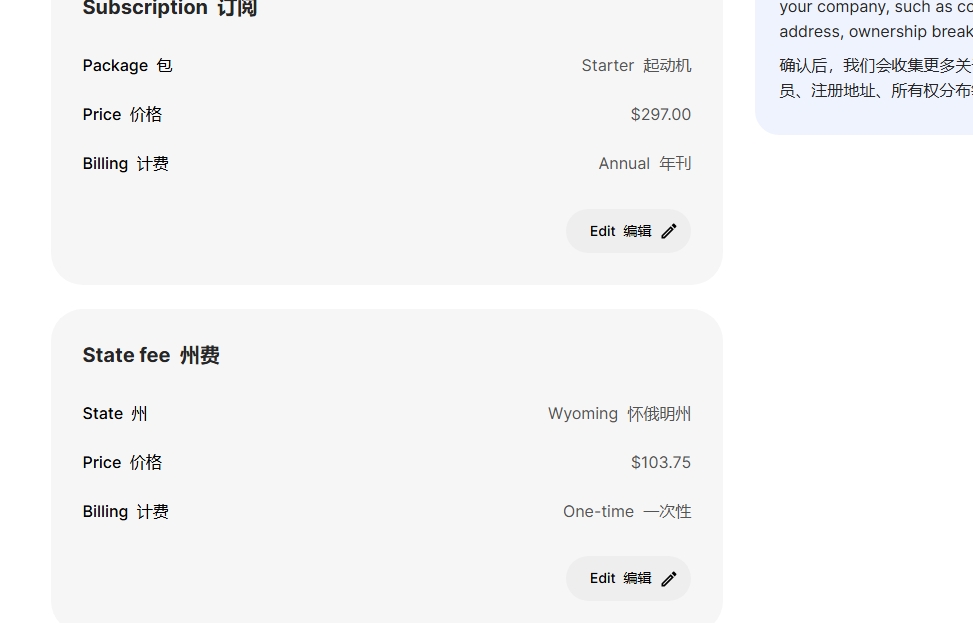973x623 pixels.
Task: Click the Starter package value
Action: pos(636,66)
